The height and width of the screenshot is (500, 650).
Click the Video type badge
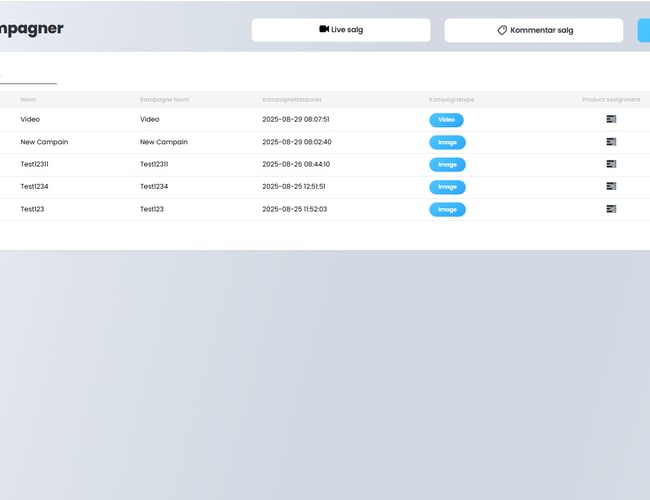click(446, 120)
